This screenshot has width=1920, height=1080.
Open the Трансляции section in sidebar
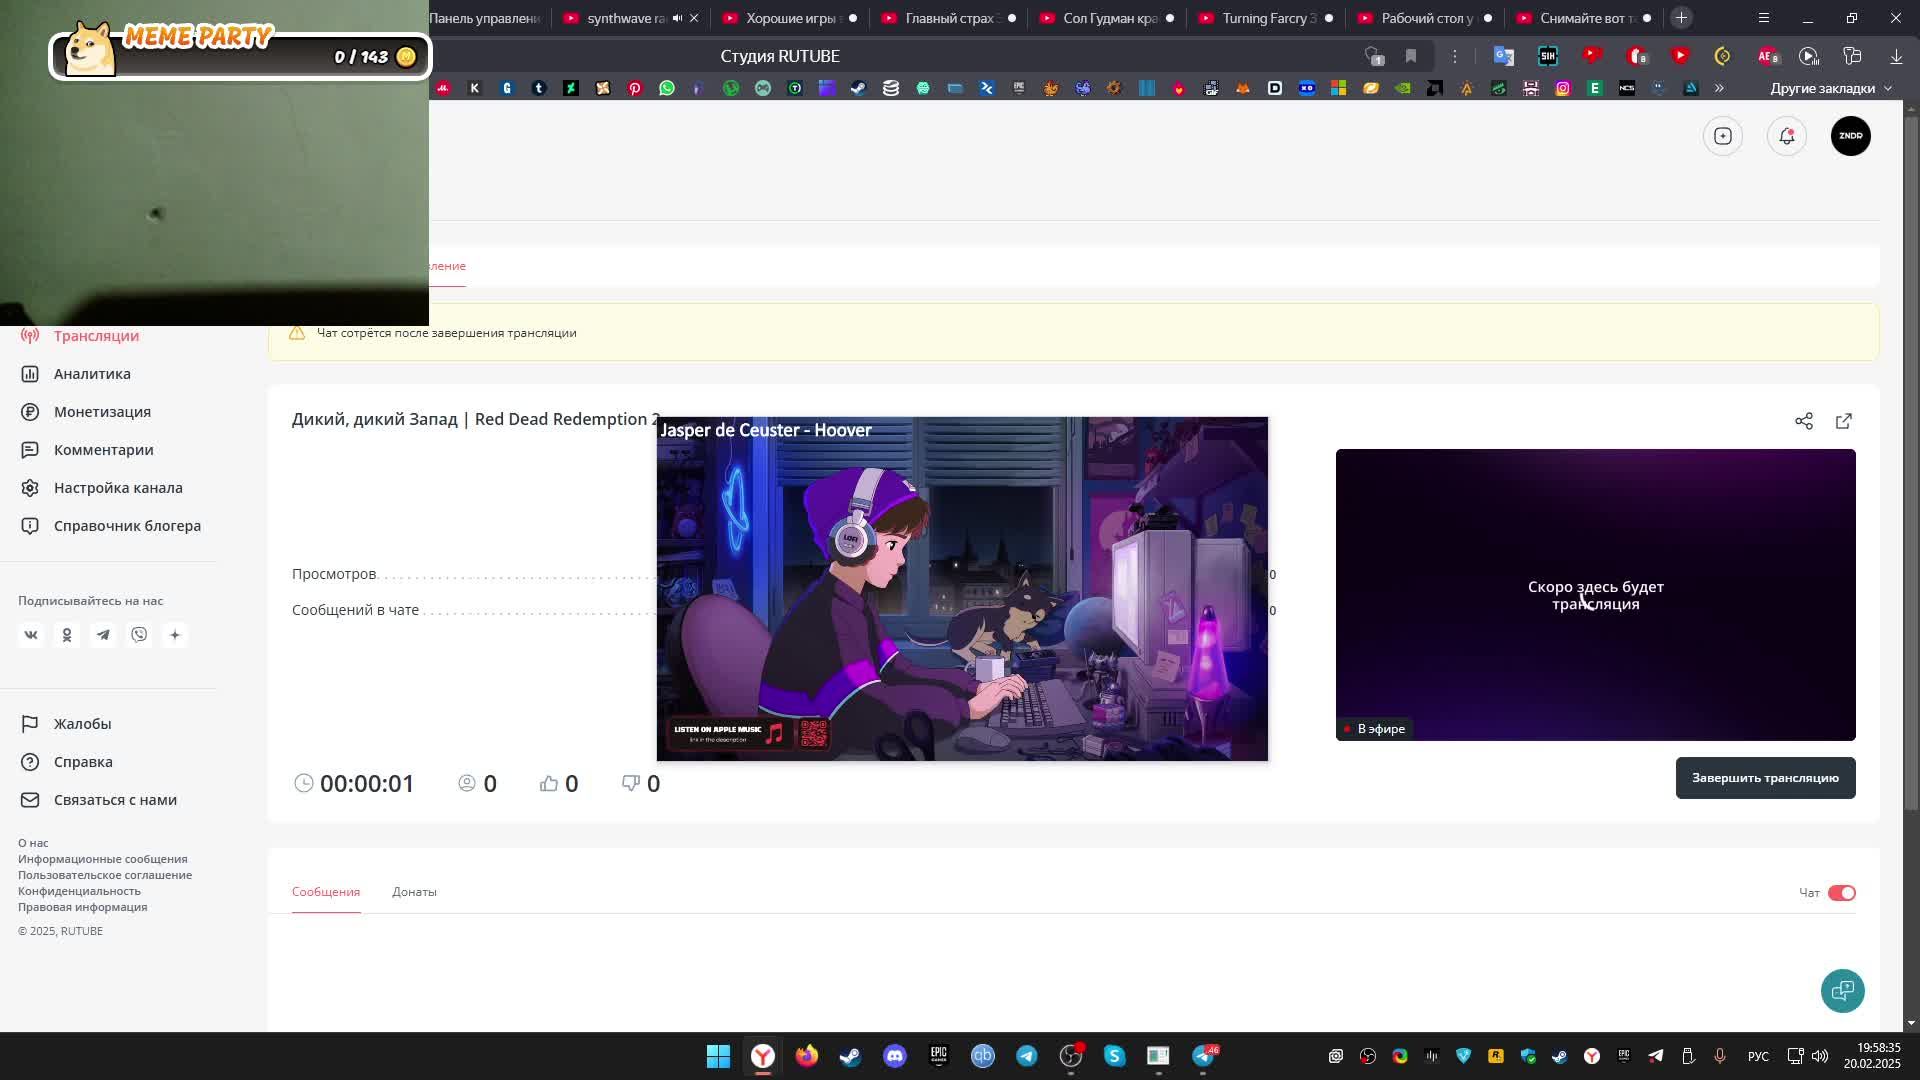click(96, 336)
